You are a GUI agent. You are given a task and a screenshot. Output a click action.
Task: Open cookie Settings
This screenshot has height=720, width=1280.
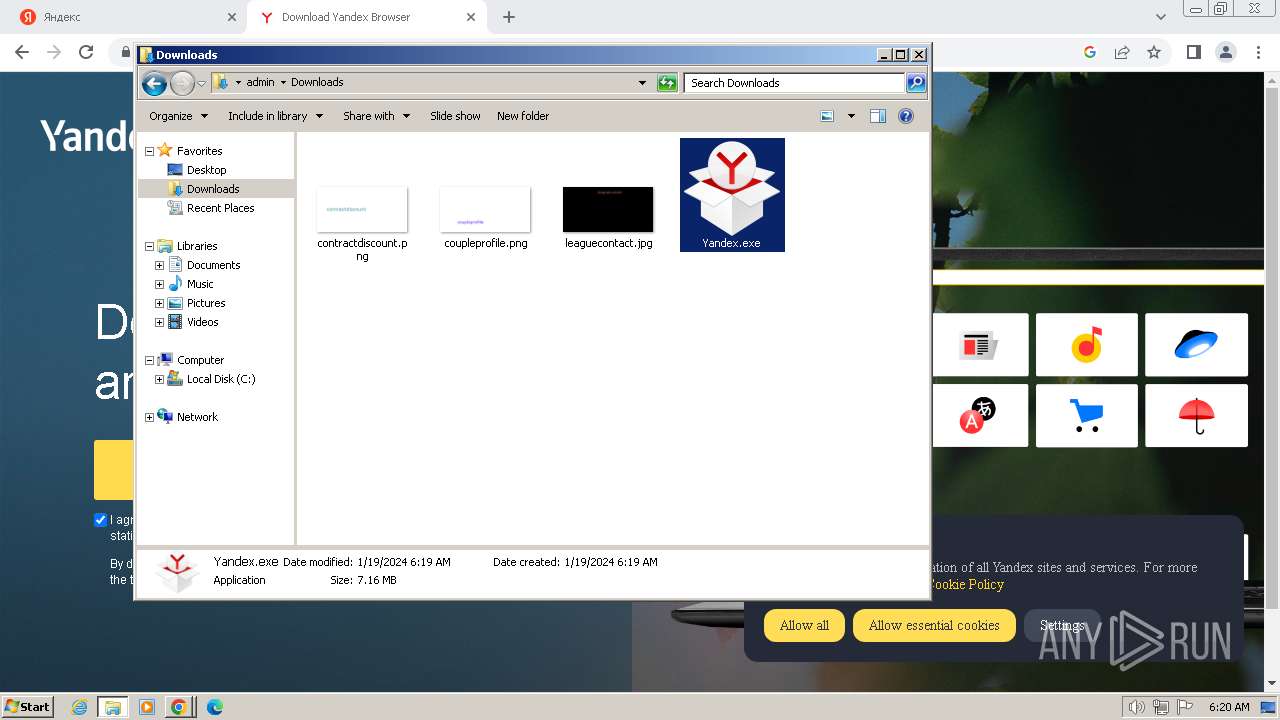pyautogui.click(x=1062, y=625)
